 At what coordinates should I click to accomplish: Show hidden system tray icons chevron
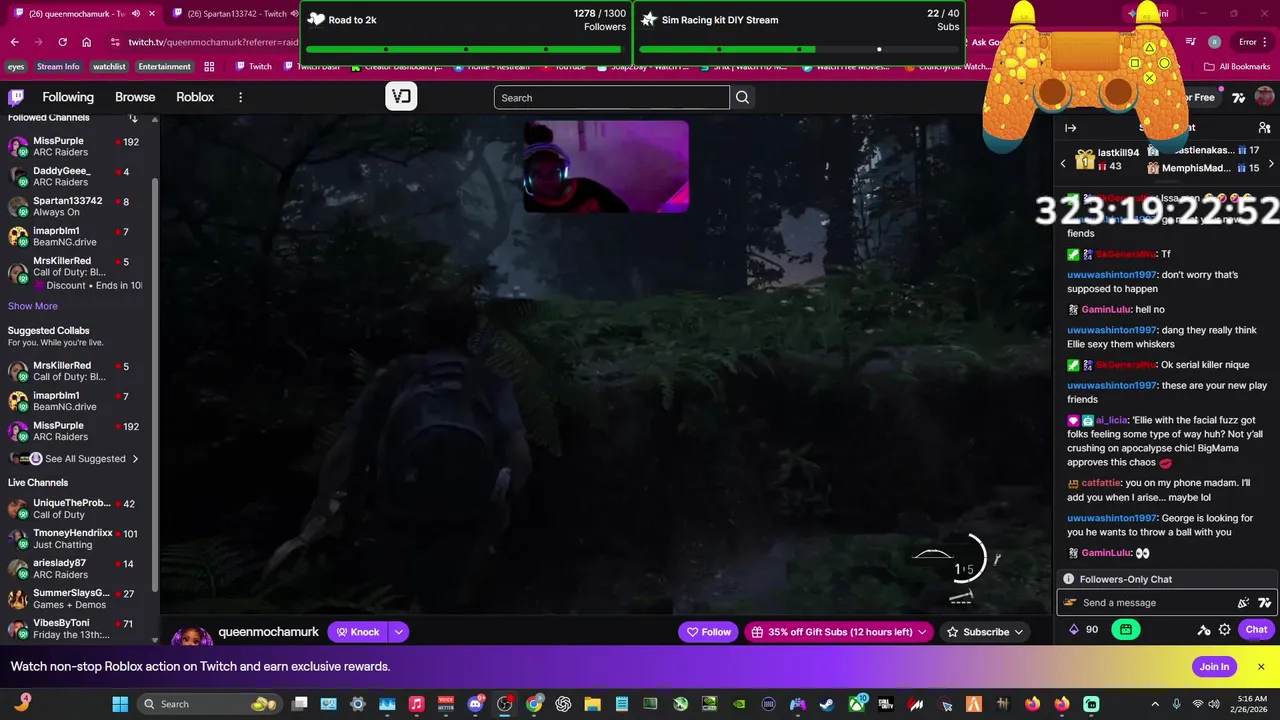(1155, 704)
